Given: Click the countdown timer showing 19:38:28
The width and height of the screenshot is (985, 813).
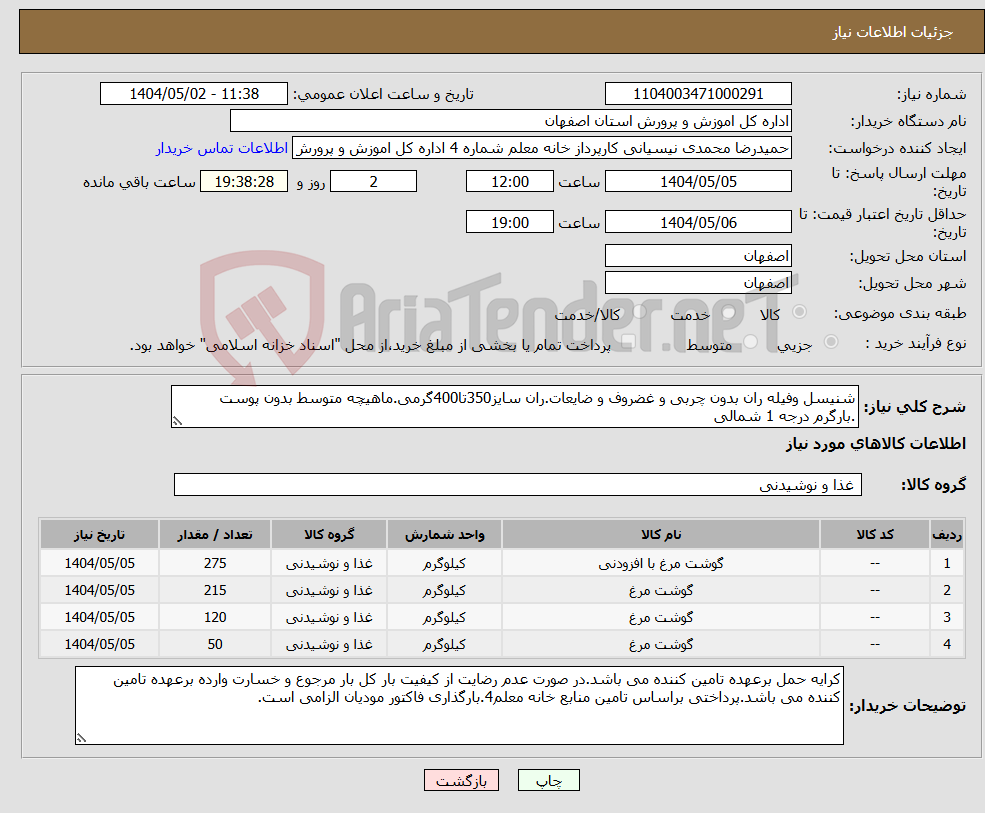Looking at the screenshot, I should (246, 181).
